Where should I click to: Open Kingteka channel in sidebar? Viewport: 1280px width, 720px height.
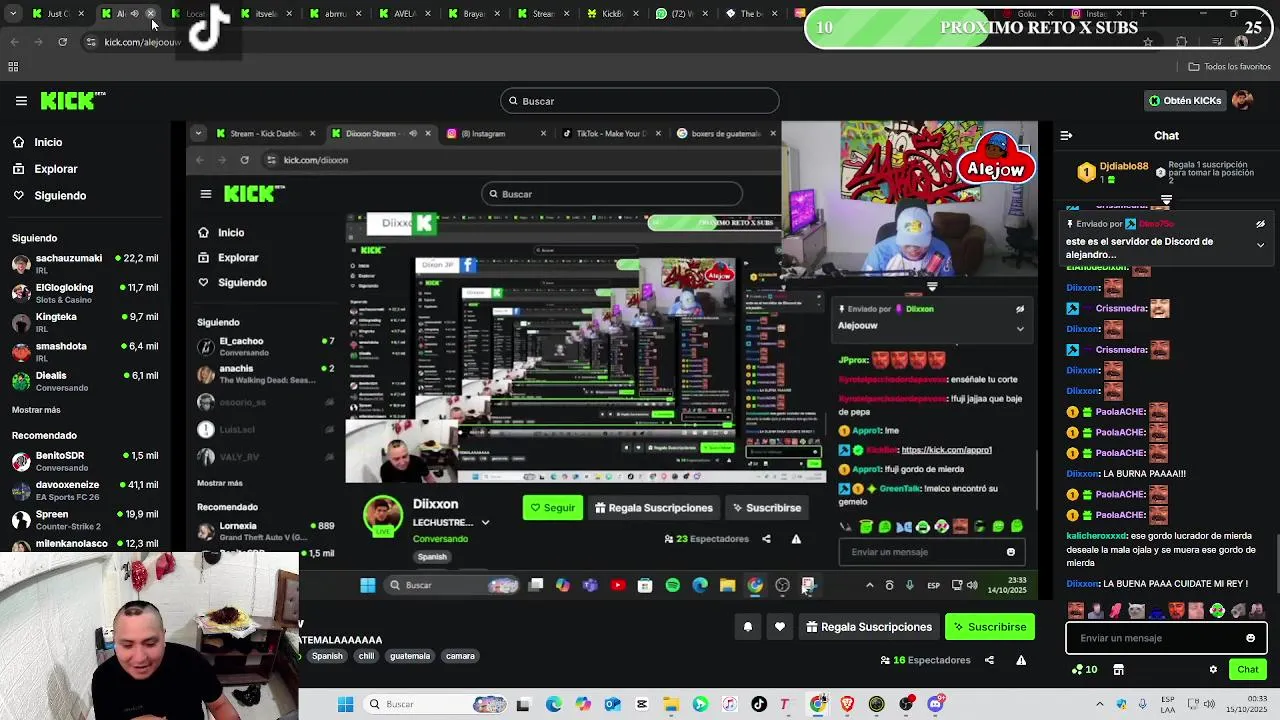coord(85,322)
